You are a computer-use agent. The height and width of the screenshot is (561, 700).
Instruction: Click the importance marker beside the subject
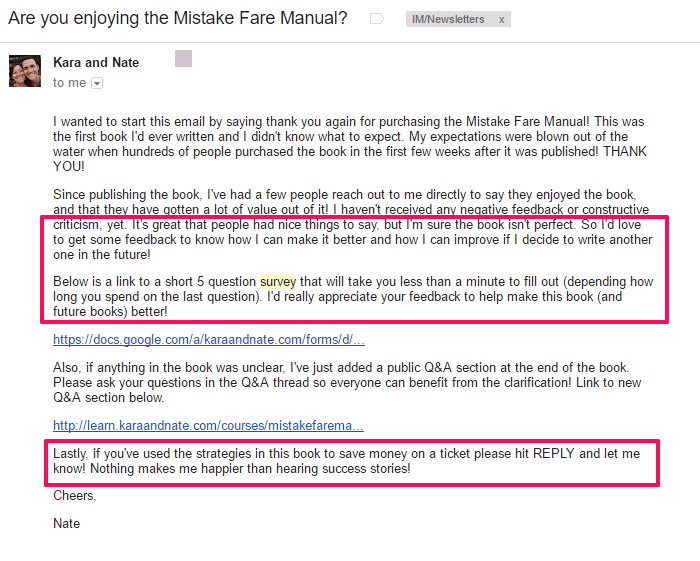[377, 19]
